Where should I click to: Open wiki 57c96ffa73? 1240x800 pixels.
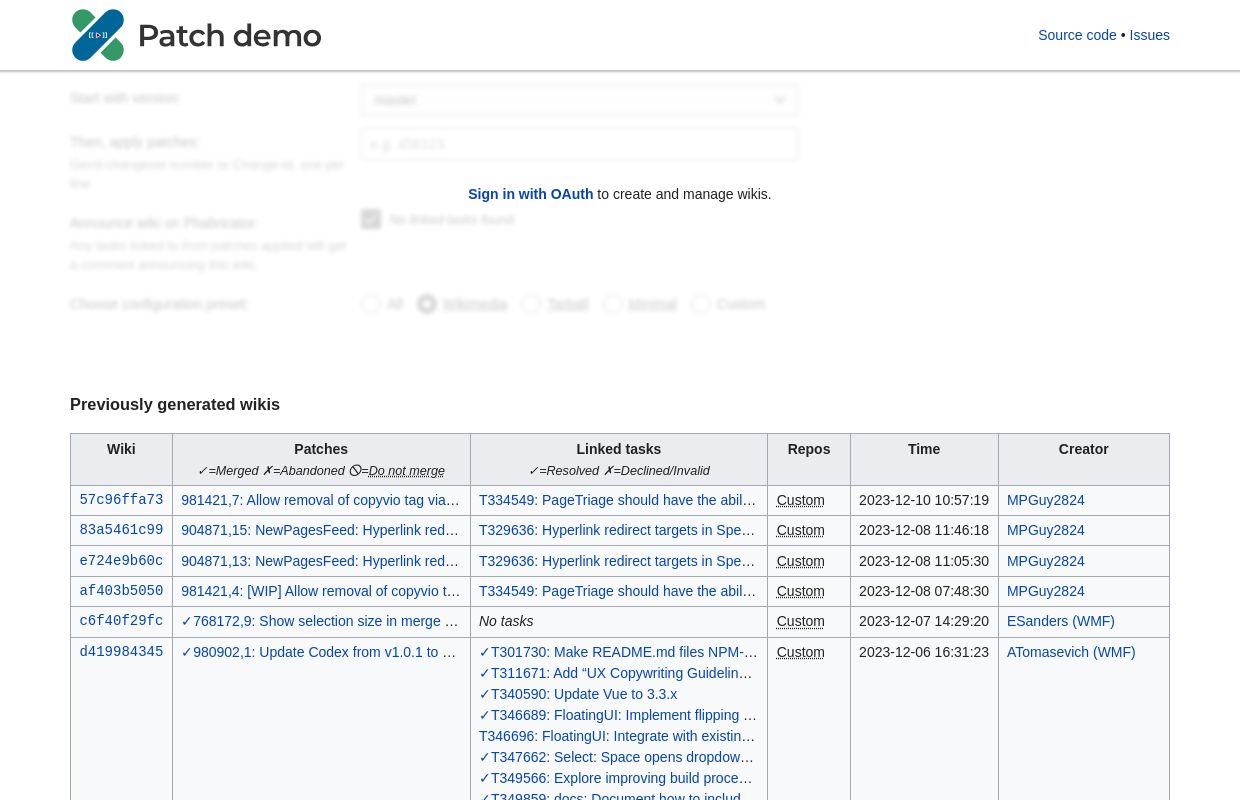tap(121, 500)
